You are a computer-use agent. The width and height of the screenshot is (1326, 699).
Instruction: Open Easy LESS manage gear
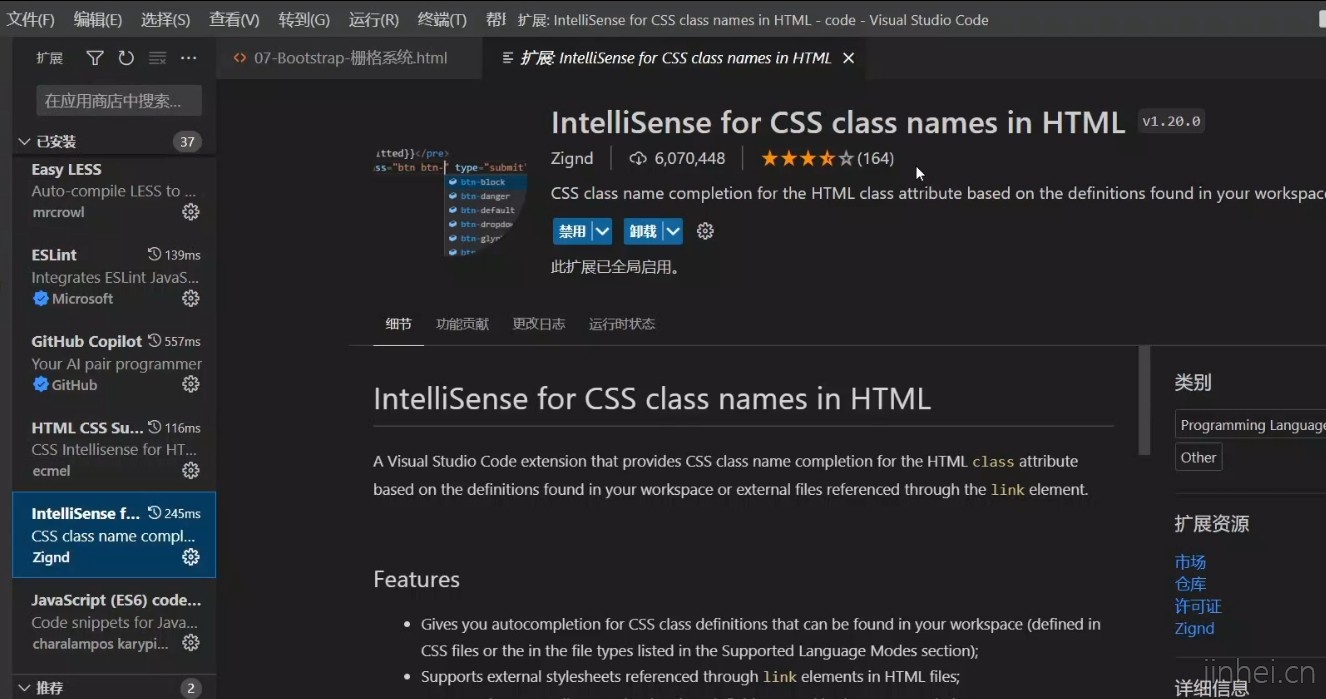(x=191, y=212)
